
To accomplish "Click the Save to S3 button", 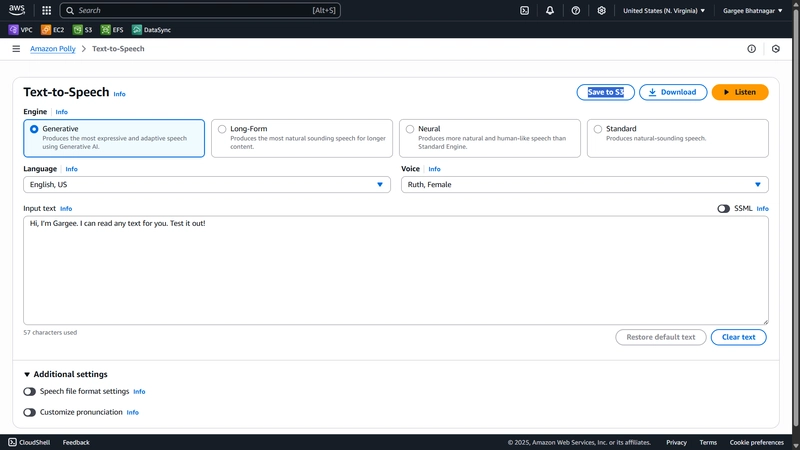I will pyautogui.click(x=606, y=92).
